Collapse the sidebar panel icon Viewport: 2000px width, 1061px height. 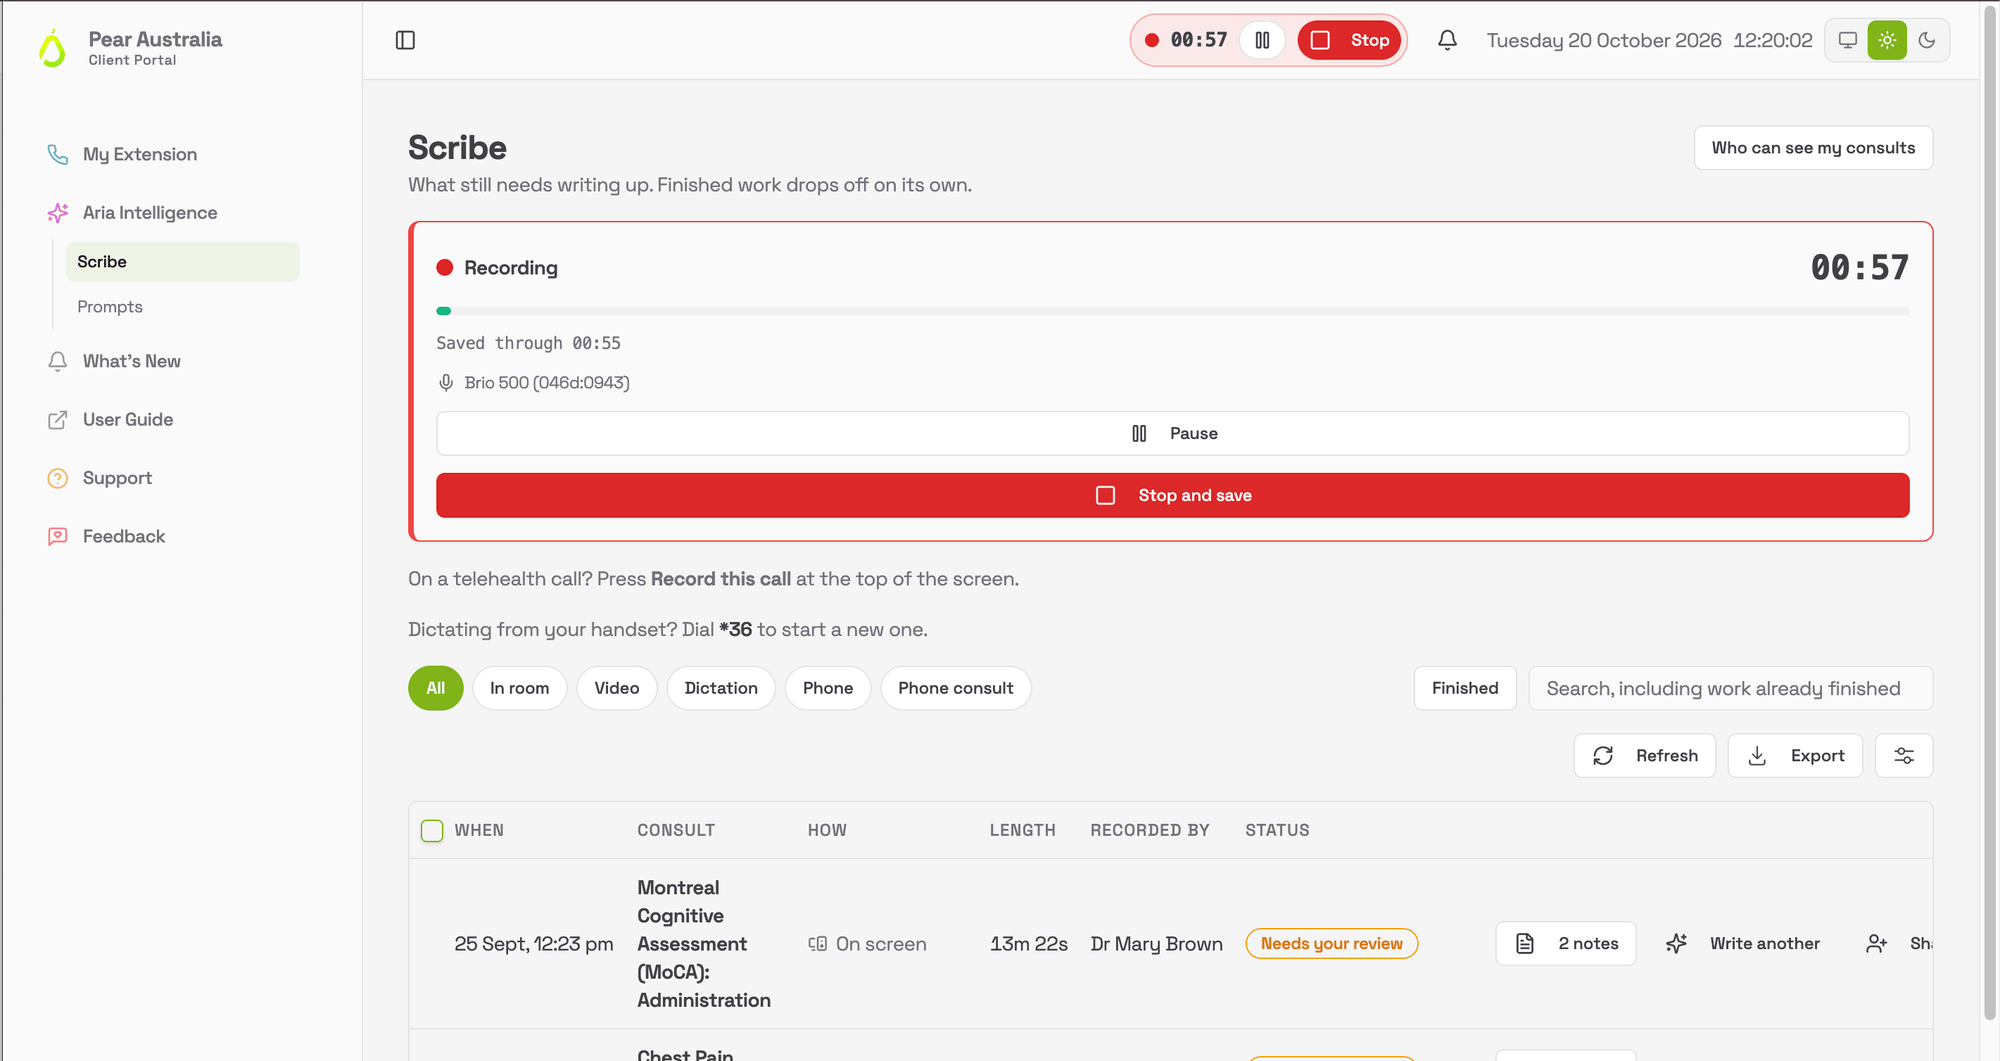405,40
